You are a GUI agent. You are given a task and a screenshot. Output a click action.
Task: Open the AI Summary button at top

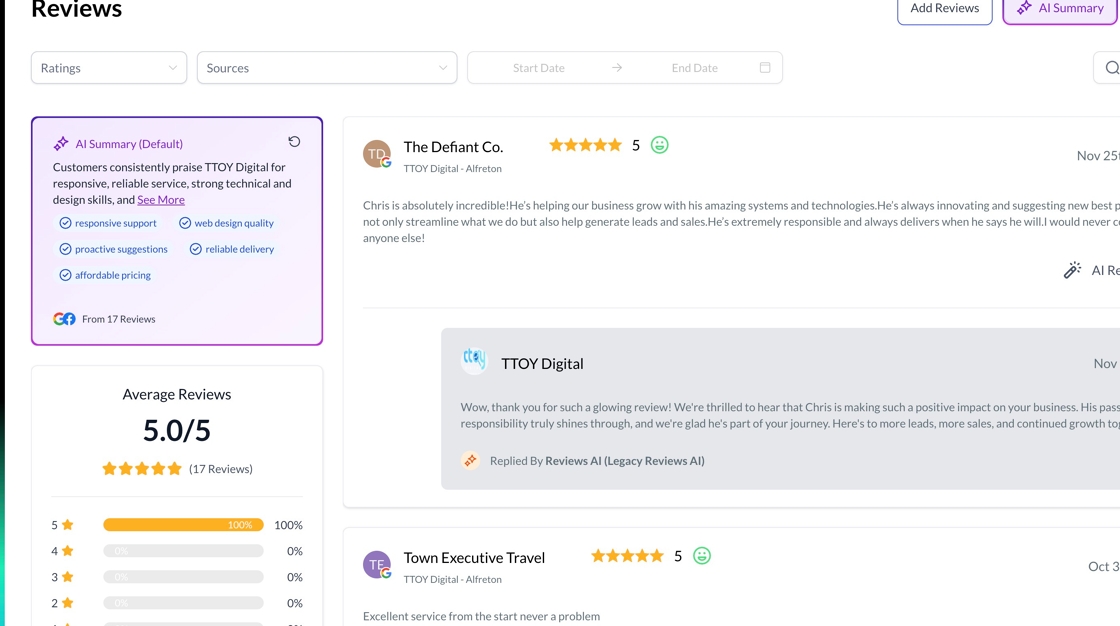pyautogui.click(x=1061, y=9)
